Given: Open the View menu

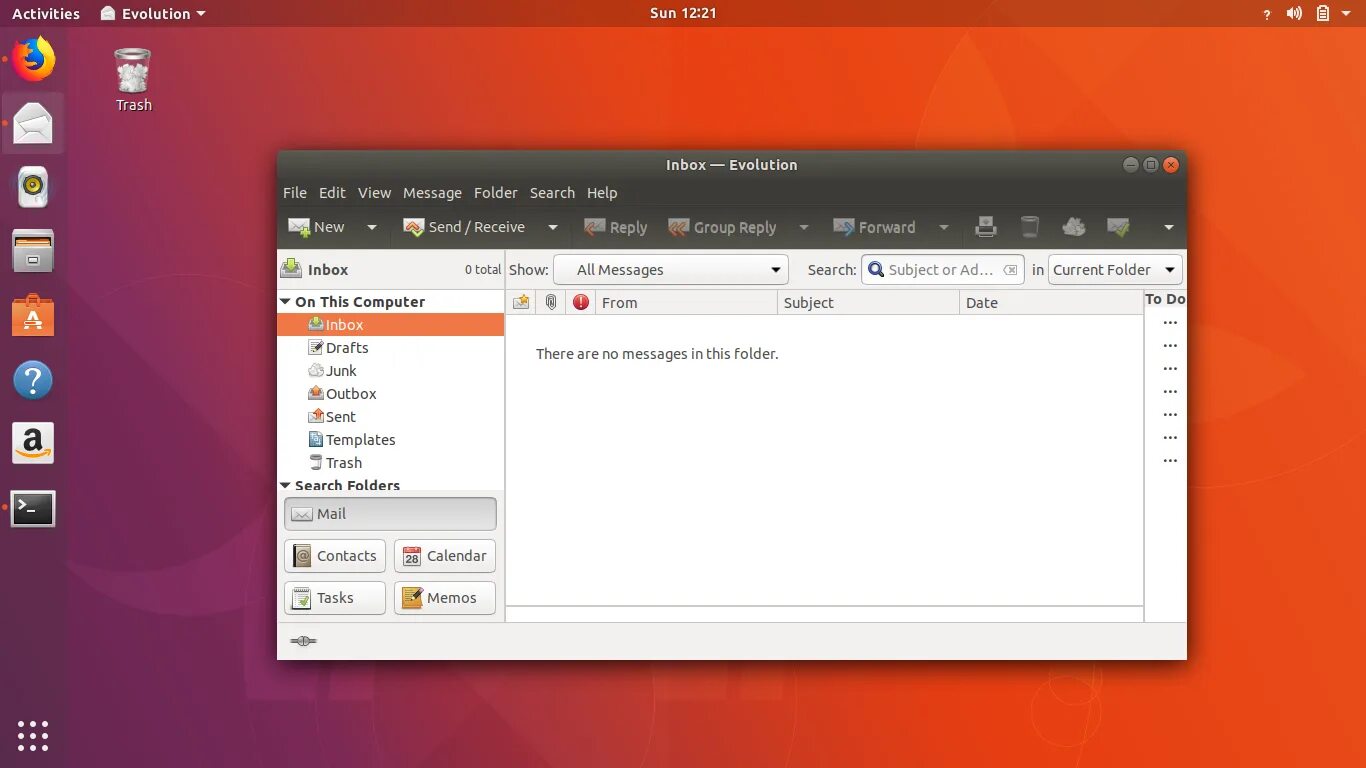Looking at the screenshot, I should [x=374, y=193].
